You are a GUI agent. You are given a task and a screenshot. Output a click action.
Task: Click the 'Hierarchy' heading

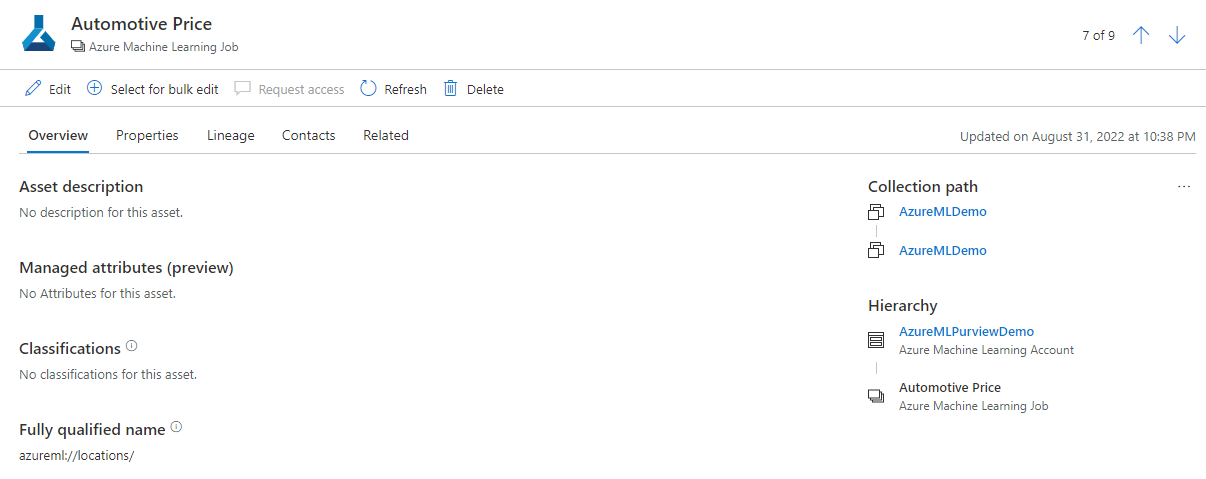pos(903,305)
